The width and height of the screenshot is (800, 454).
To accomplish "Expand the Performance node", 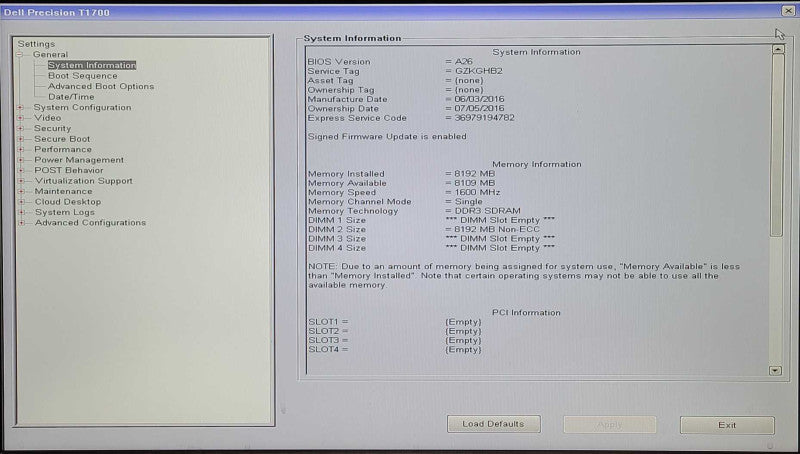I will 20,149.
